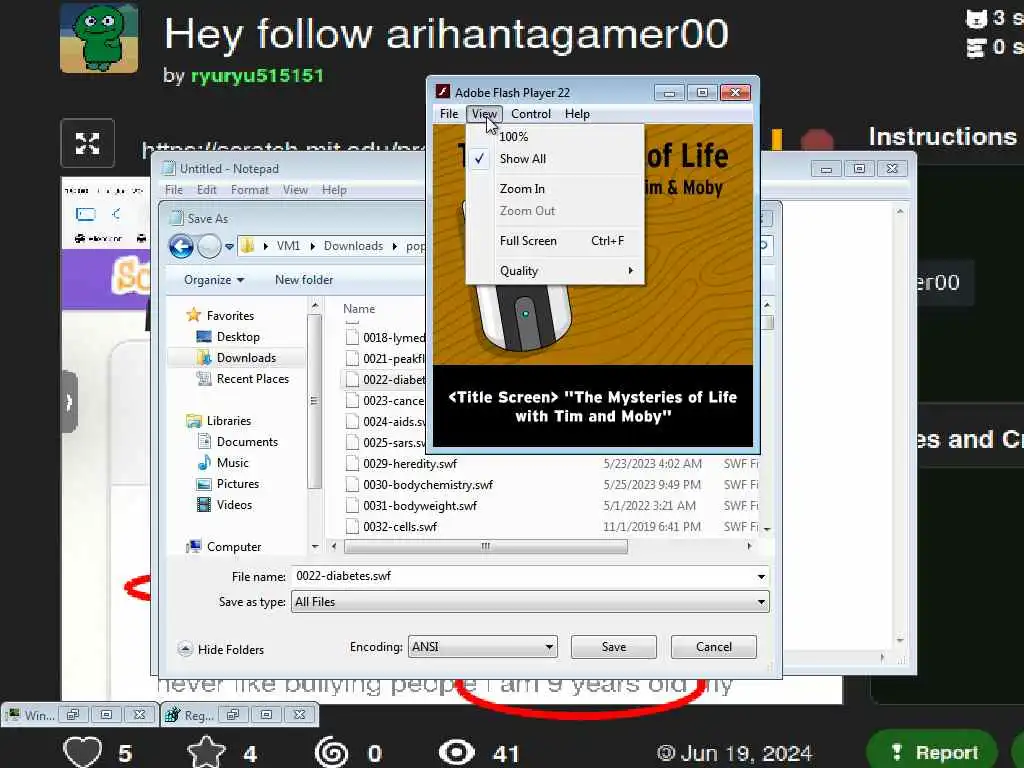
Task: Click file icon of 0018-lyme entry
Action: tap(353, 338)
